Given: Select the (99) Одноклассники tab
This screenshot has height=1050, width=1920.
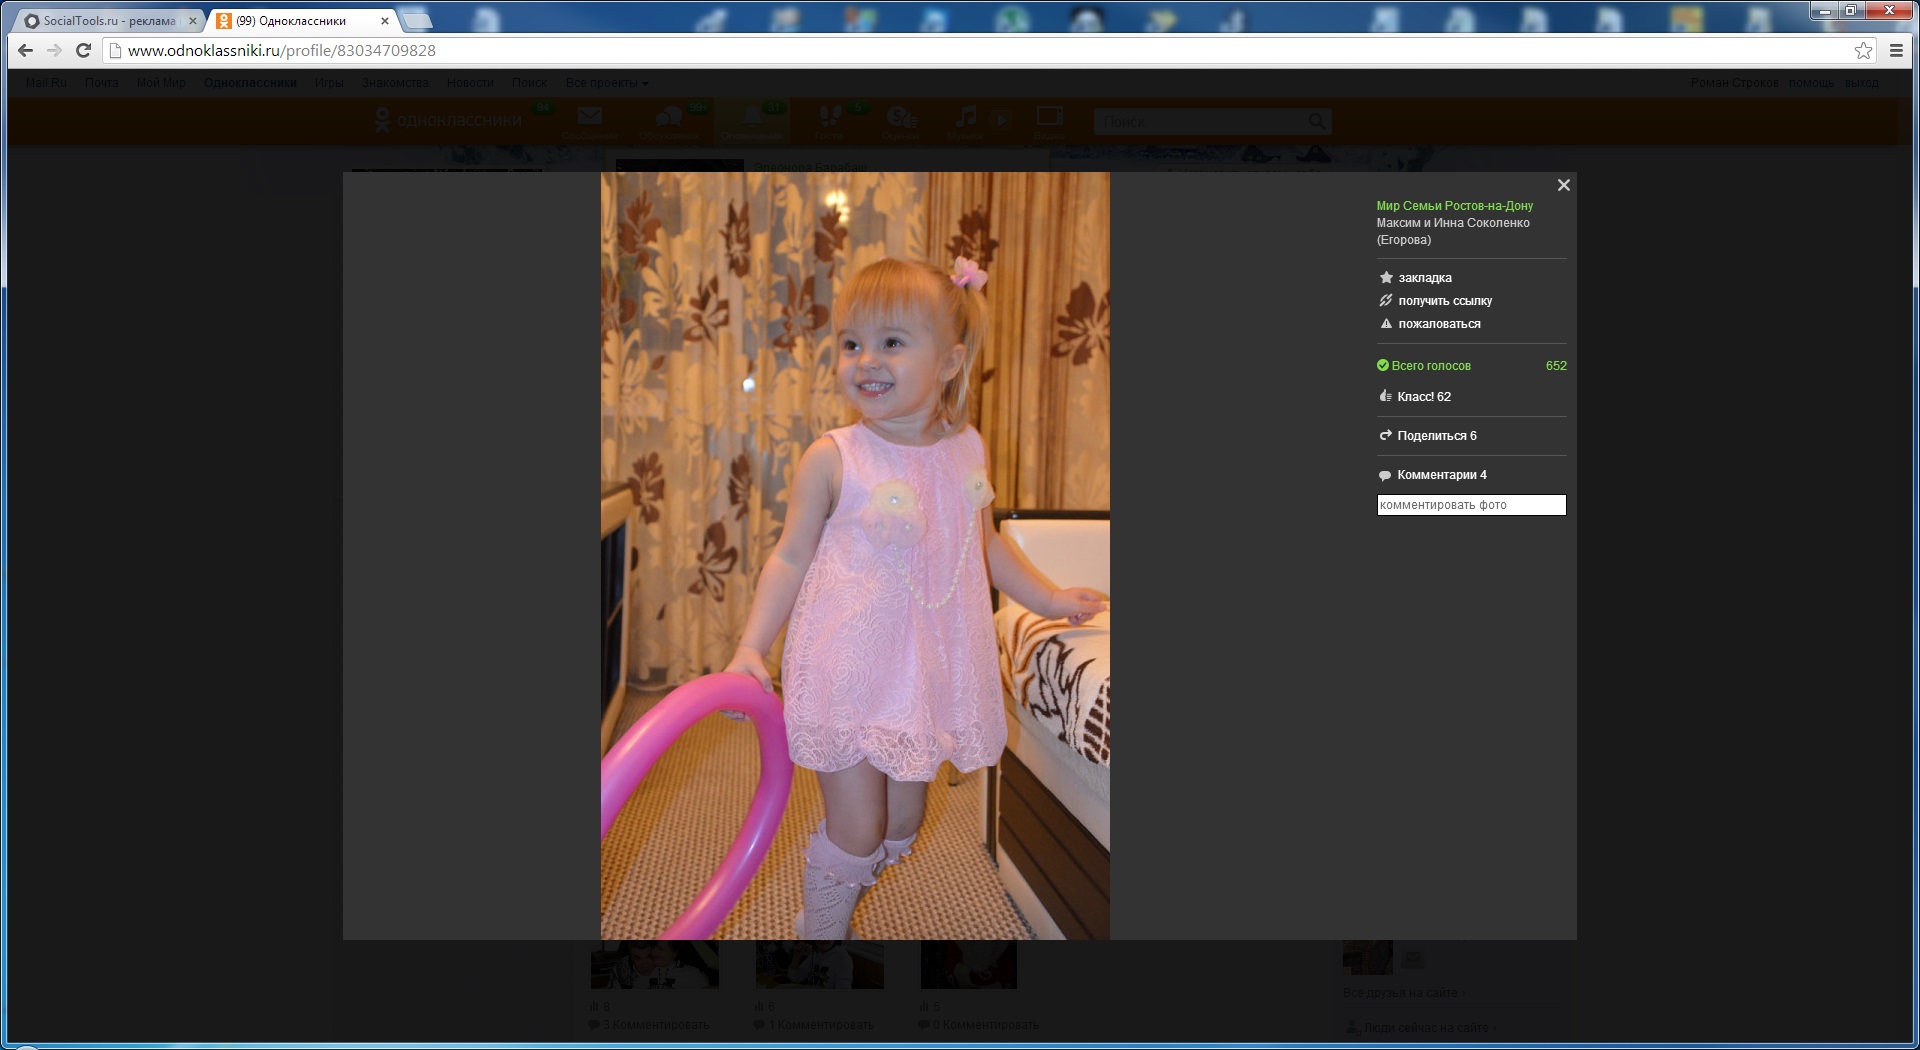Looking at the screenshot, I should (x=300, y=21).
